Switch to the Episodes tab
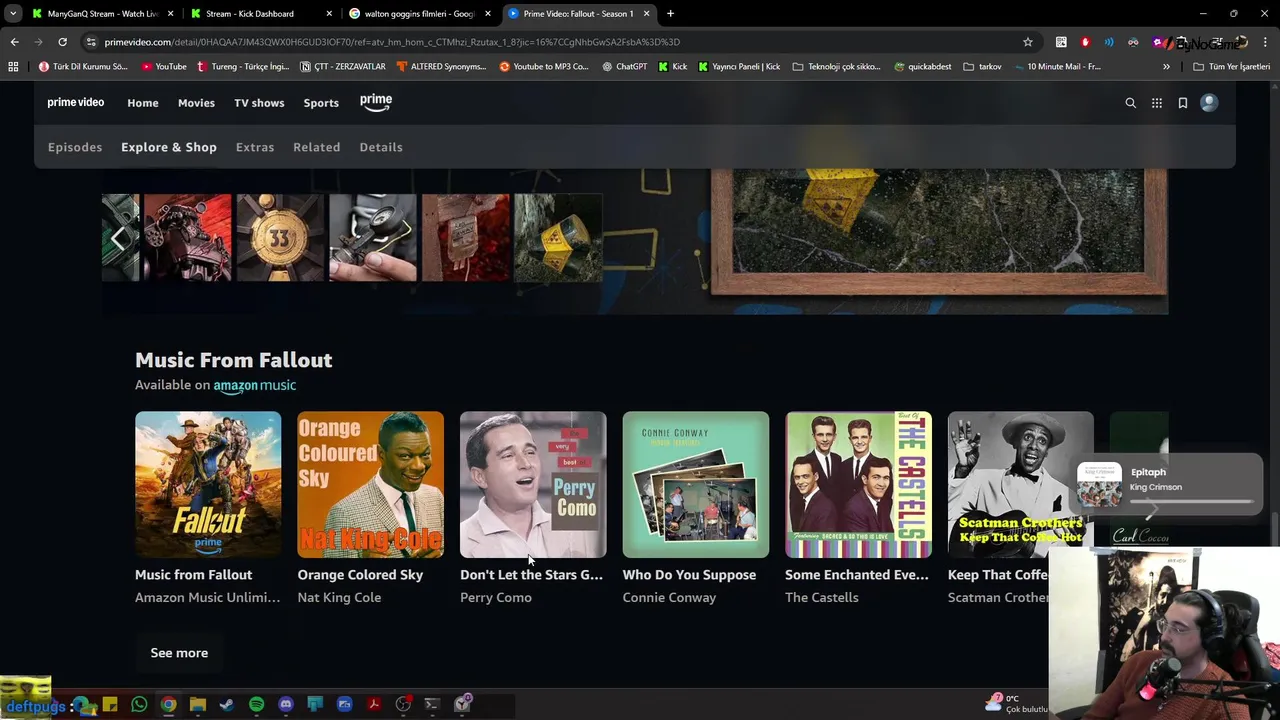The width and height of the screenshot is (1280, 720). 75,147
